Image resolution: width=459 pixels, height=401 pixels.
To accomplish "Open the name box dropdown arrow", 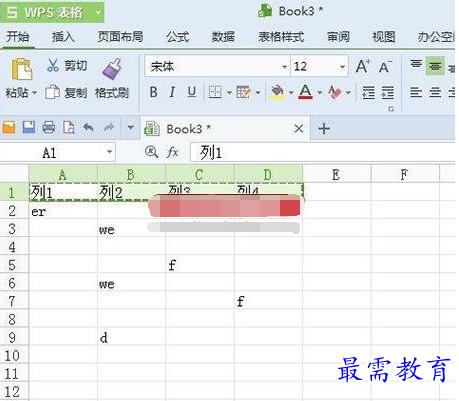I will [109, 153].
